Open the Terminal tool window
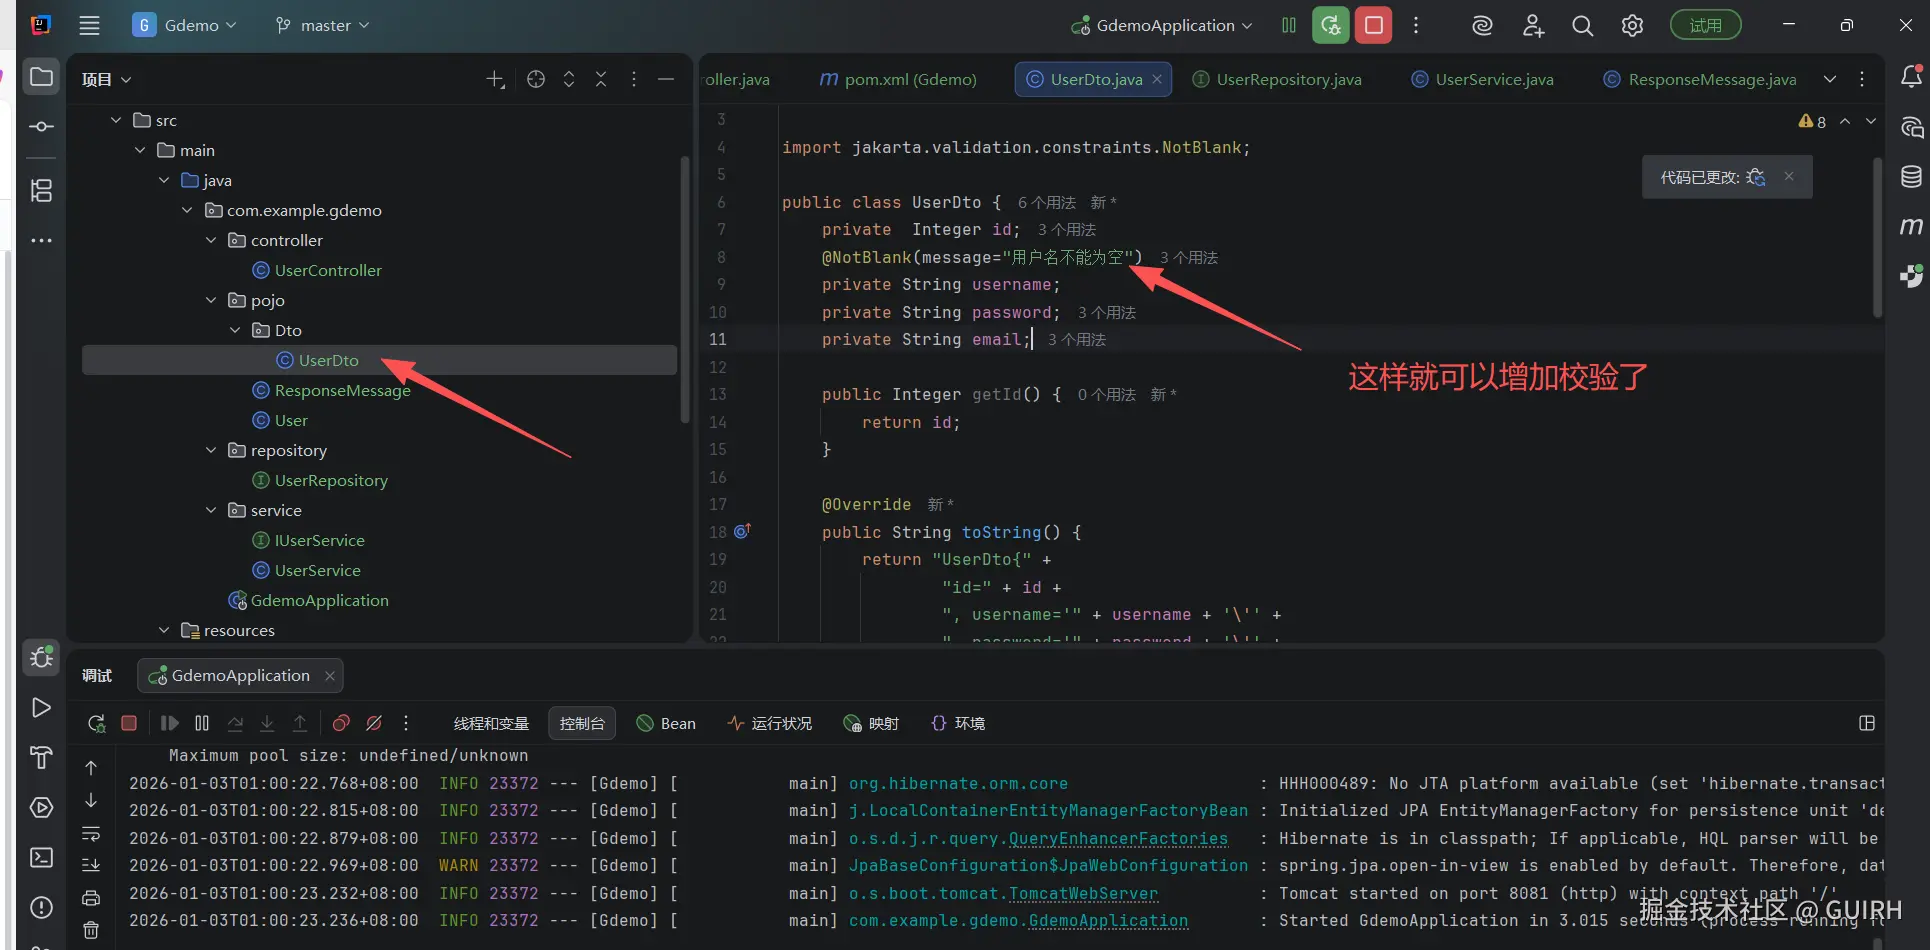This screenshot has height=950, width=1930. (x=41, y=858)
